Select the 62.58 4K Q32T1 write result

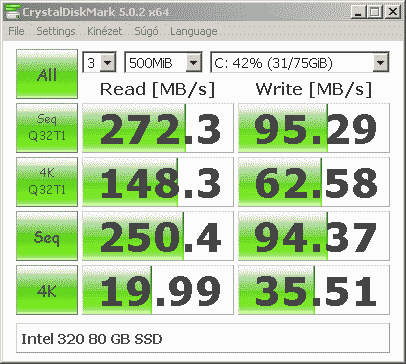point(314,182)
